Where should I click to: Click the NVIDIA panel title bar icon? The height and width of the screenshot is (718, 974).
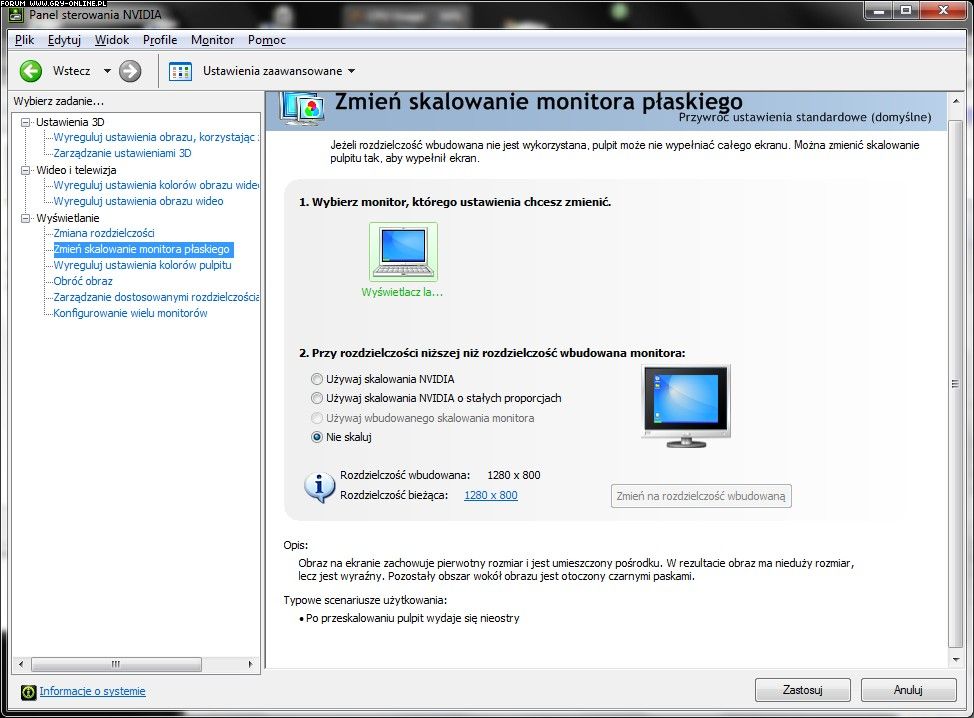click(x=16, y=14)
